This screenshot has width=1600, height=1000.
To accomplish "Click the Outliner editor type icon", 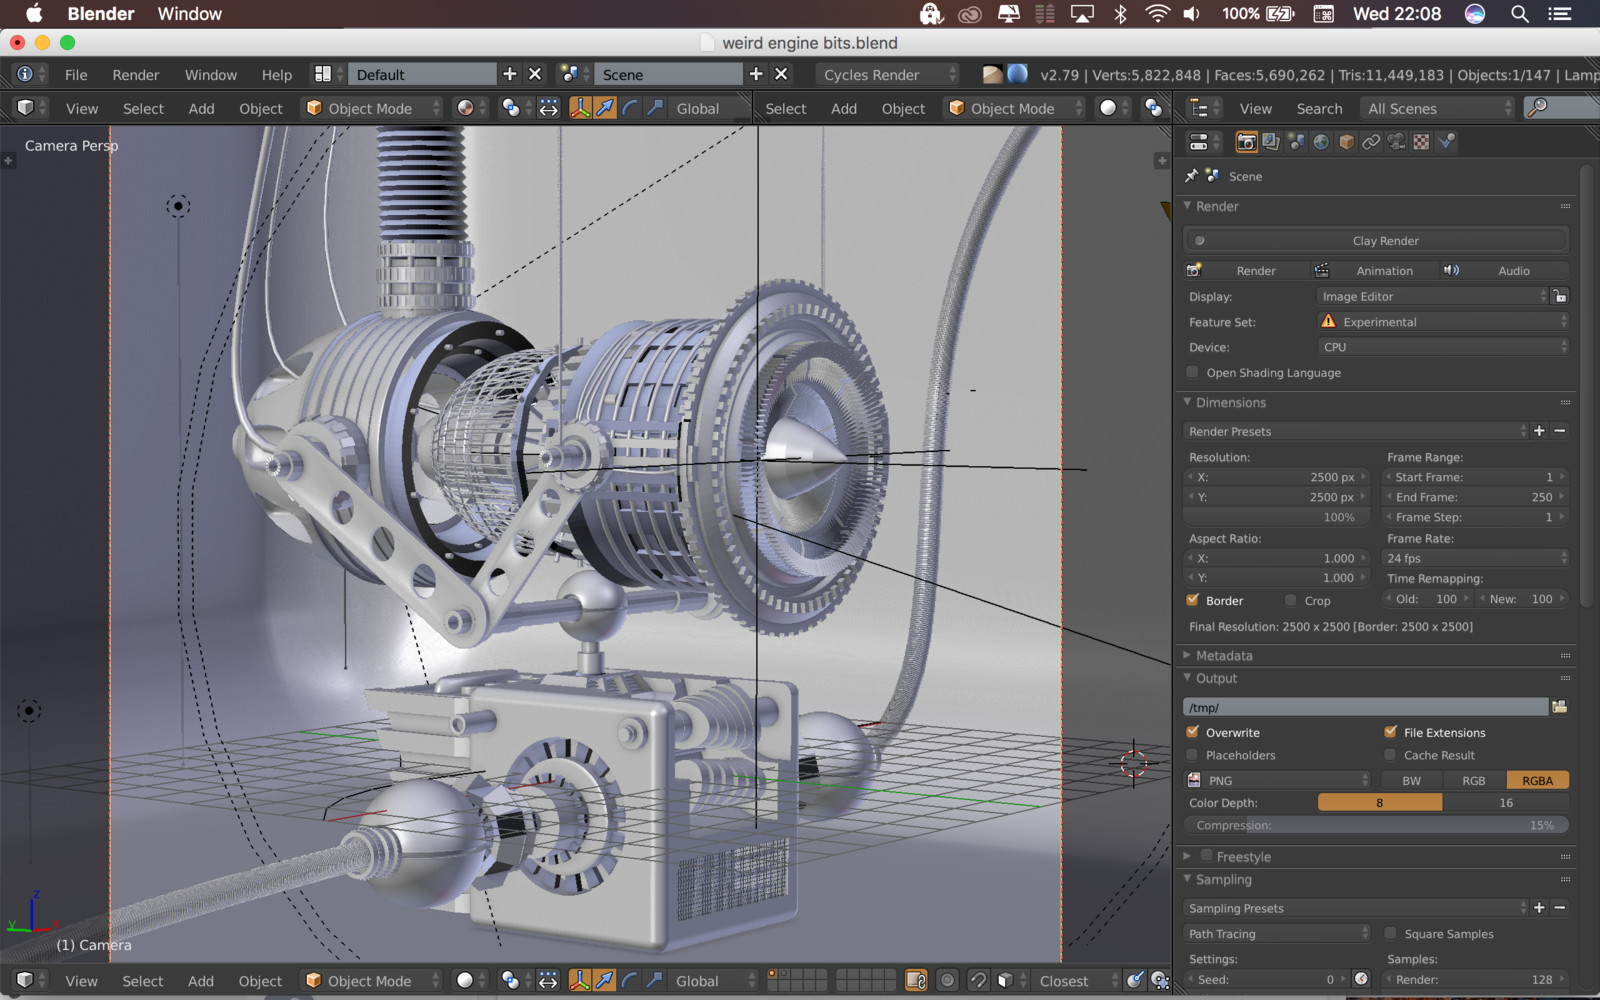I will (1204, 108).
